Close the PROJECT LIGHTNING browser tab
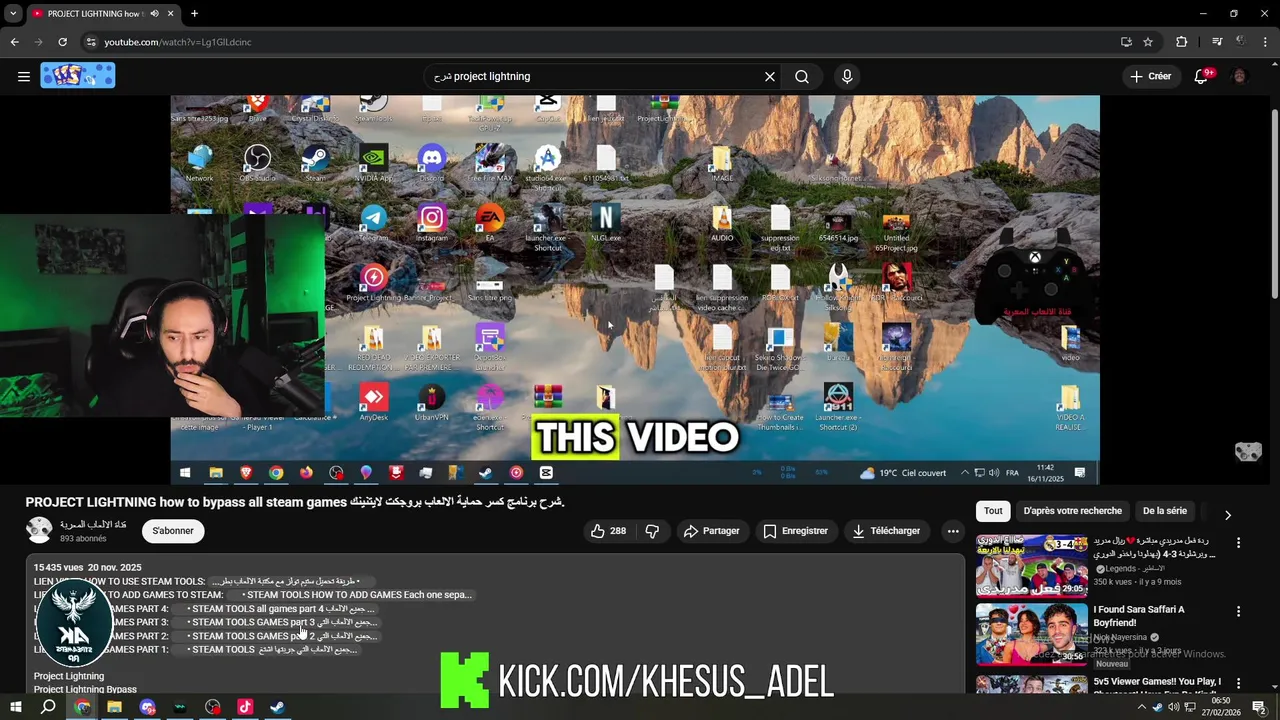Image resolution: width=1280 pixels, height=720 pixels. click(171, 14)
